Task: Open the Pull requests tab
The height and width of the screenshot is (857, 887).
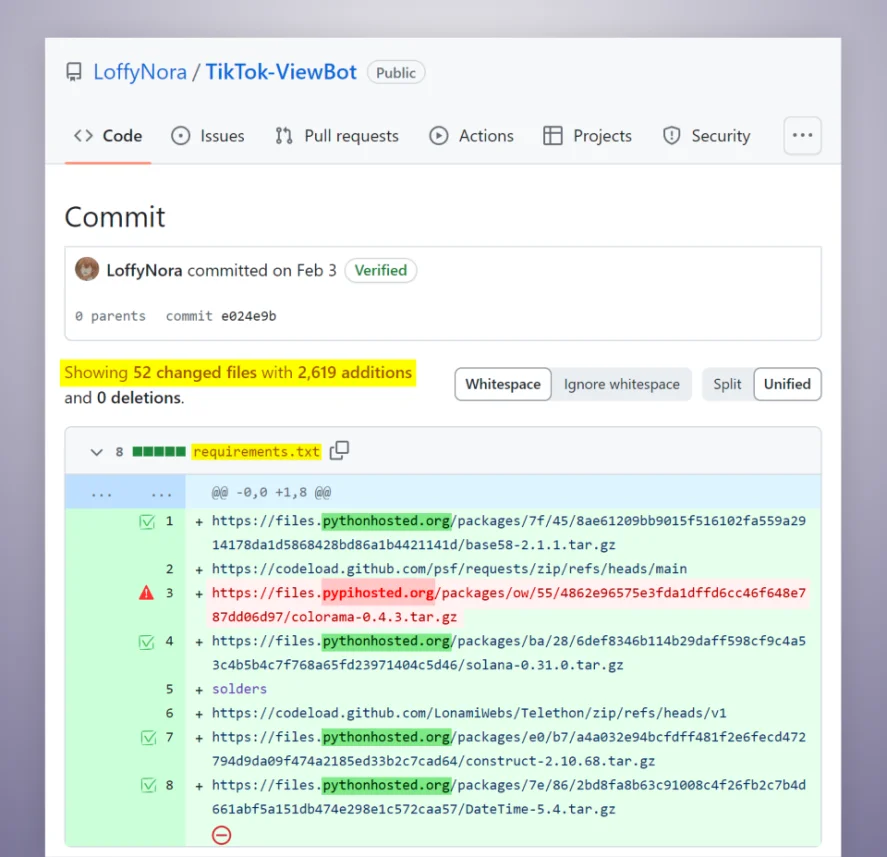Action: click(x=337, y=136)
